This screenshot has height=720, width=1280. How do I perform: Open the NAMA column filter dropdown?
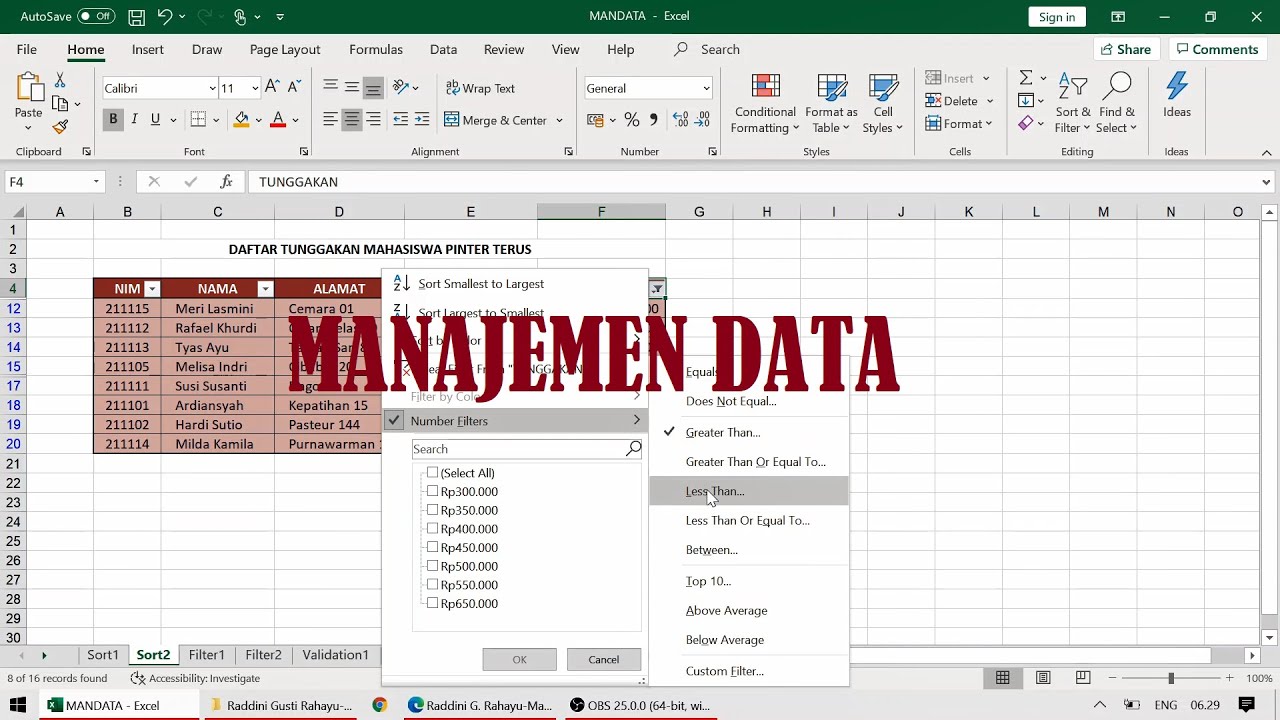pos(265,289)
